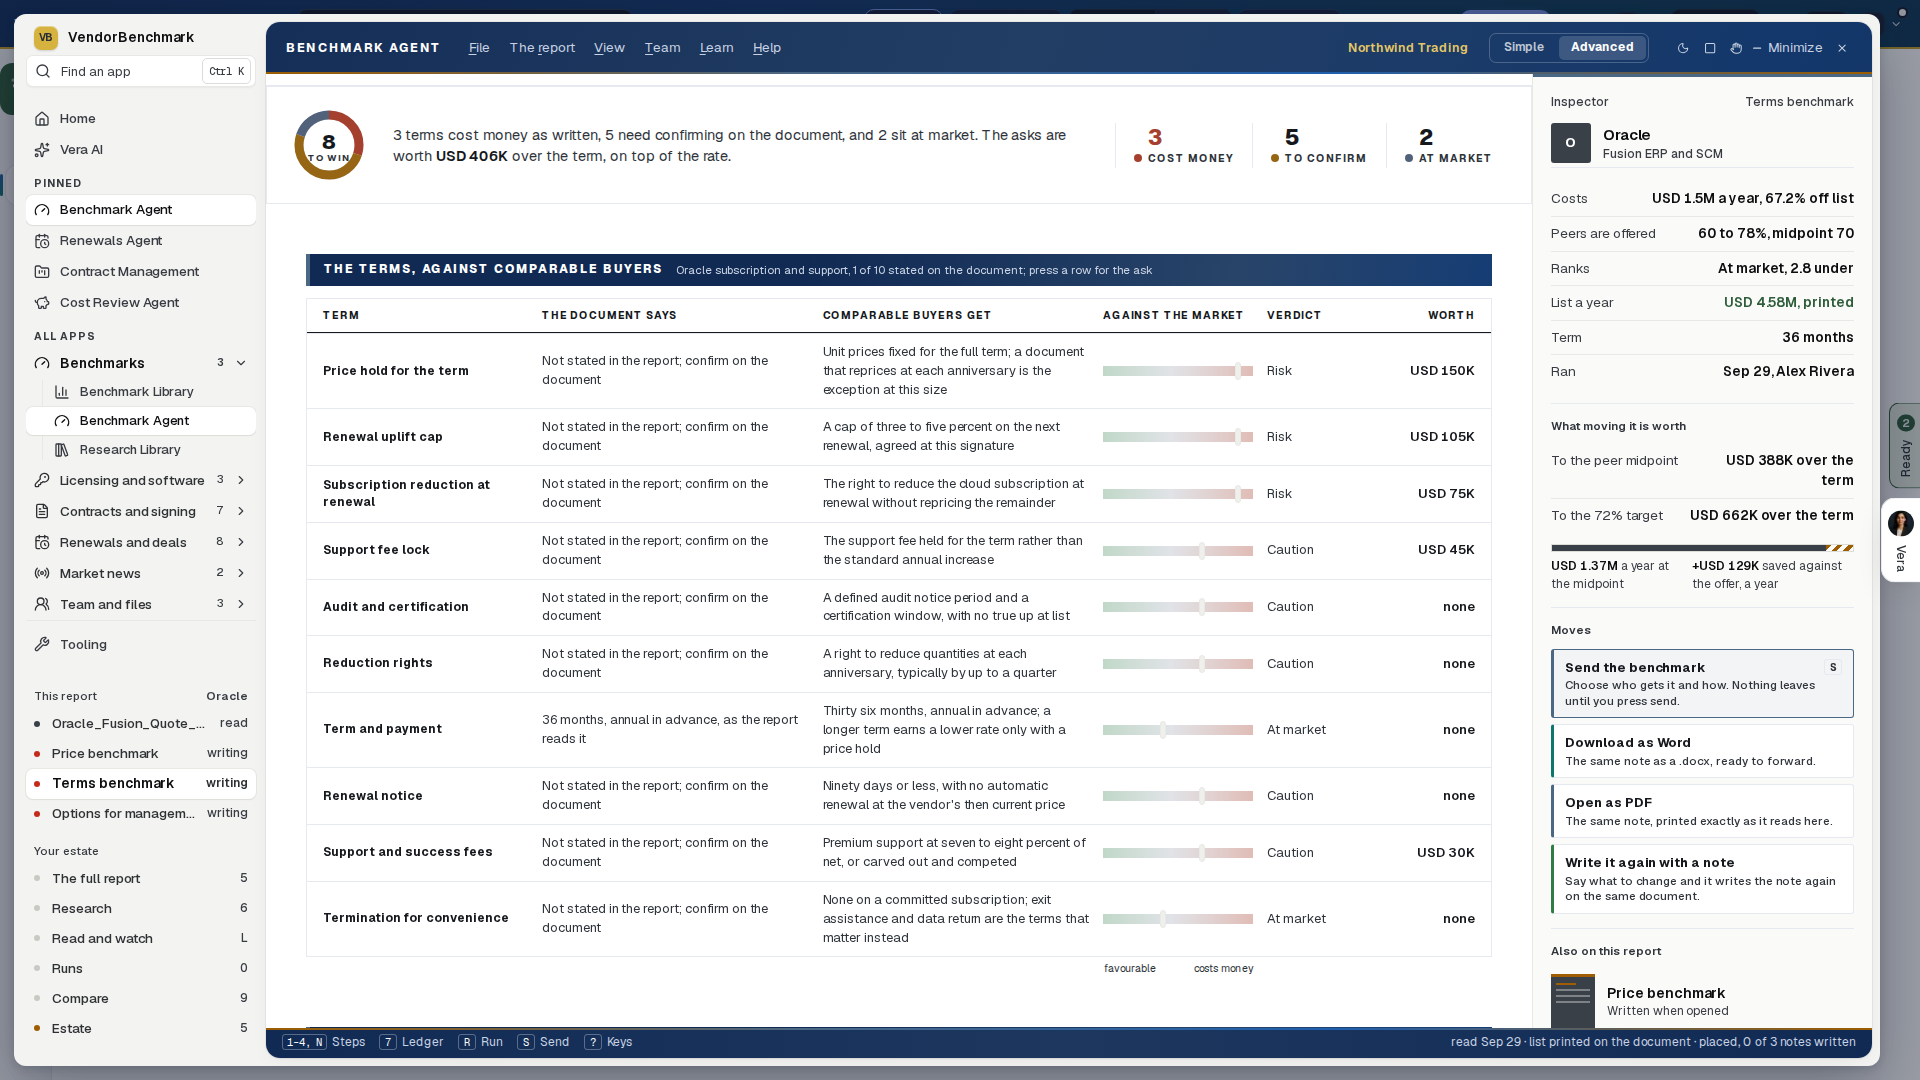
Task: Open the File menu
Action: pos(479,48)
